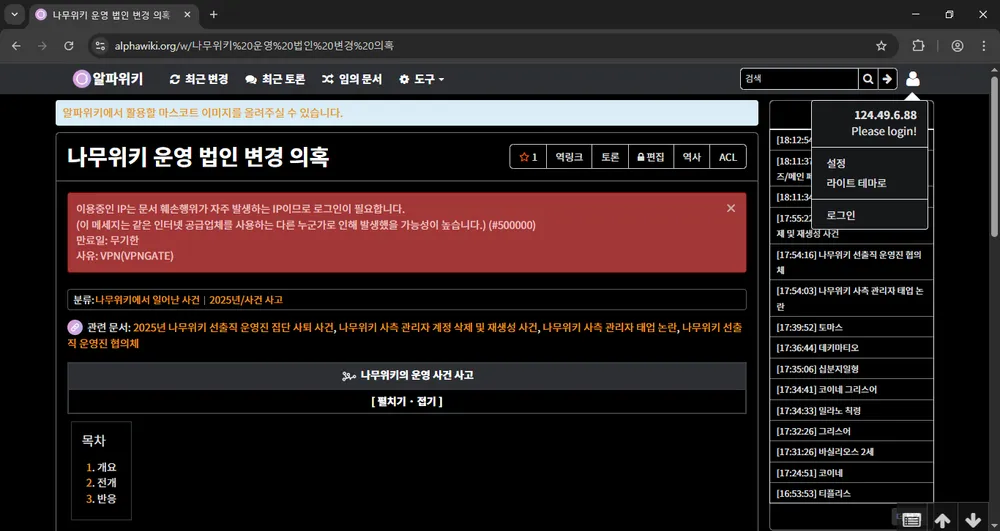Open 나무위키 사측 관리자 계정 삭제 및 재생성 사건 link

[x=438, y=328]
